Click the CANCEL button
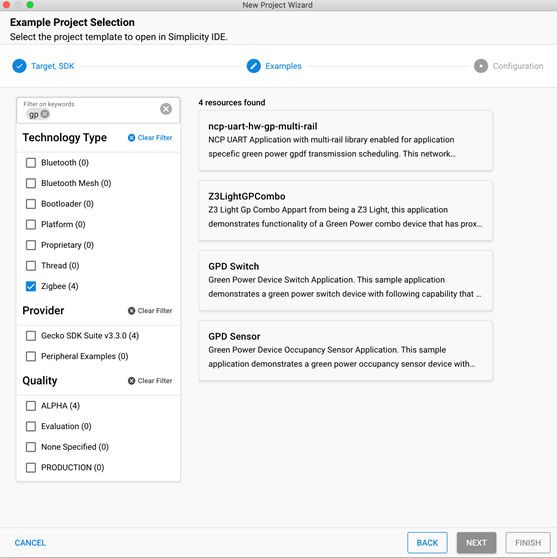Screen dimensions: 557x558 (x=30, y=543)
